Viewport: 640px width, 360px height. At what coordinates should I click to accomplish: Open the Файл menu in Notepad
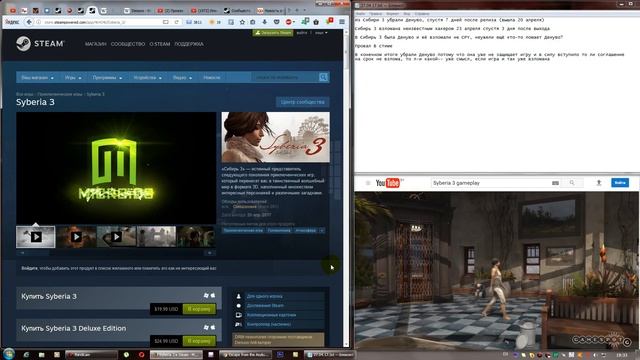click(x=360, y=14)
